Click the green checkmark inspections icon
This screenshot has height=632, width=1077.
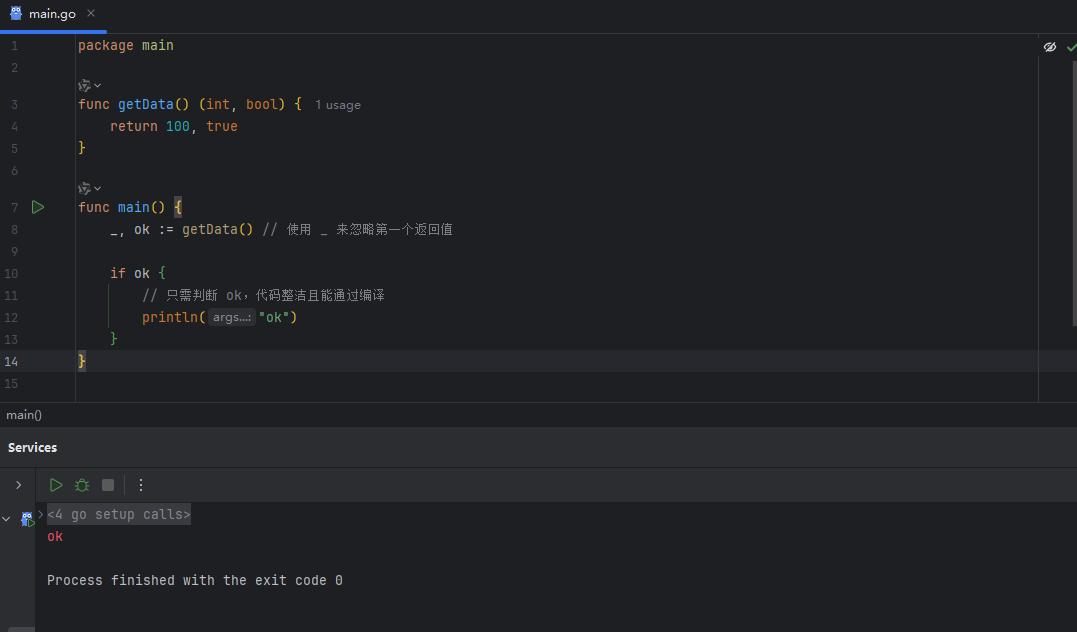pyautogui.click(x=1071, y=47)
